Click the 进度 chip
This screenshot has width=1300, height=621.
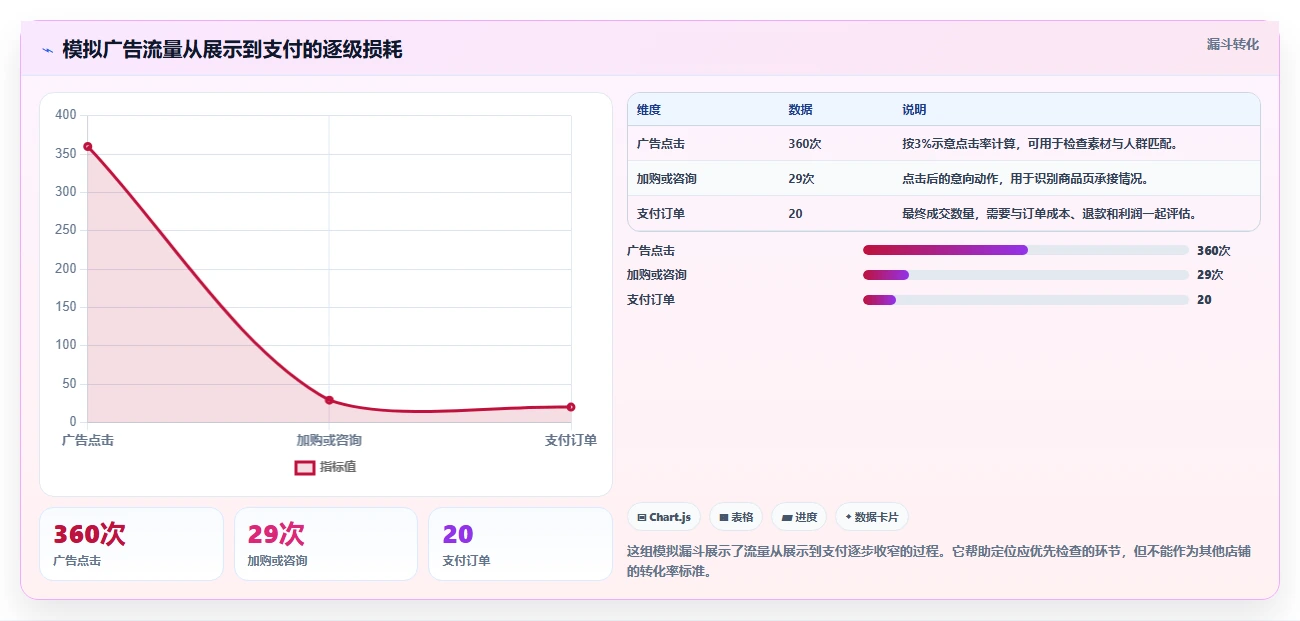point(799,517)
